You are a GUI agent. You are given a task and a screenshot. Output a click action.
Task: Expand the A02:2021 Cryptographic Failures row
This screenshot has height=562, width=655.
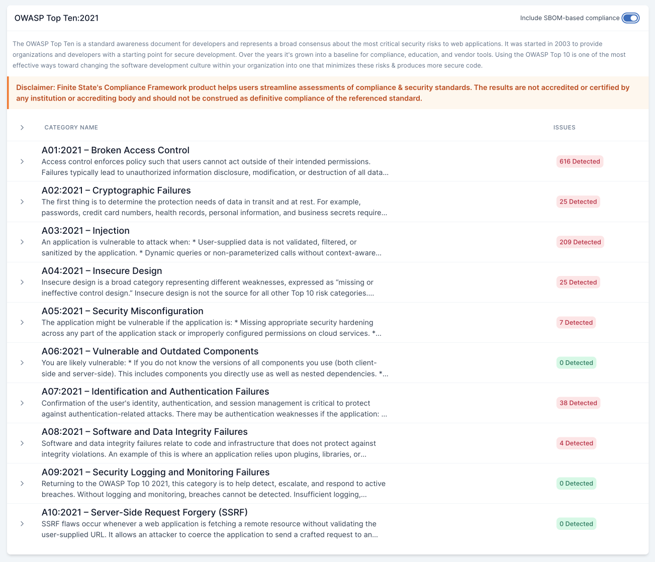click(x=22, y=202)
